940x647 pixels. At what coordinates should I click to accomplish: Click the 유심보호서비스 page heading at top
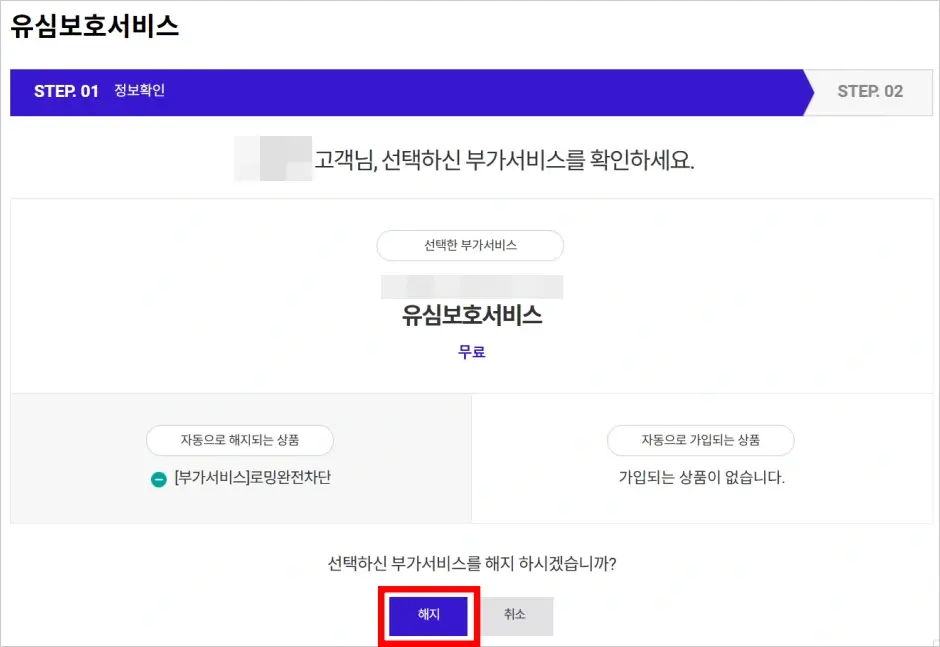[x=95, y=27]
